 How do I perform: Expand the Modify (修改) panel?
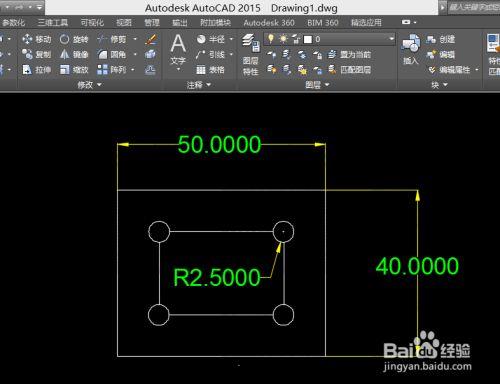89,85
